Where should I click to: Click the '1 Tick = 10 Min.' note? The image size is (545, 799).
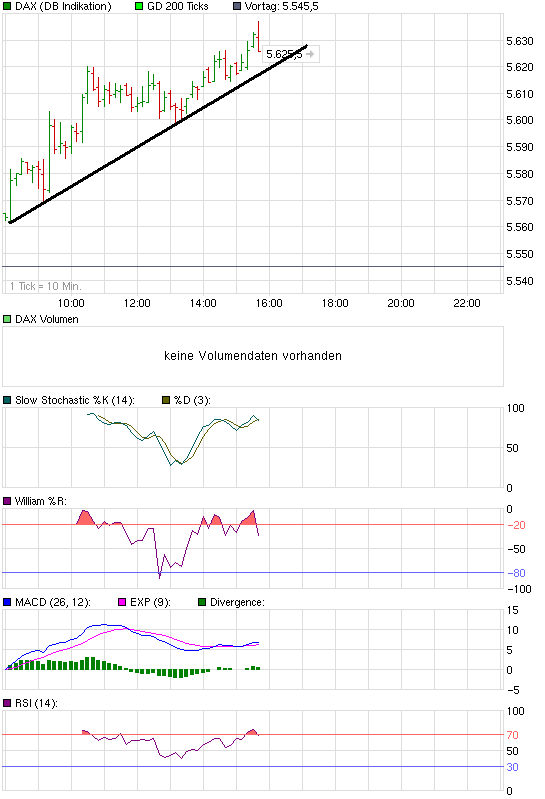[46, 286]
